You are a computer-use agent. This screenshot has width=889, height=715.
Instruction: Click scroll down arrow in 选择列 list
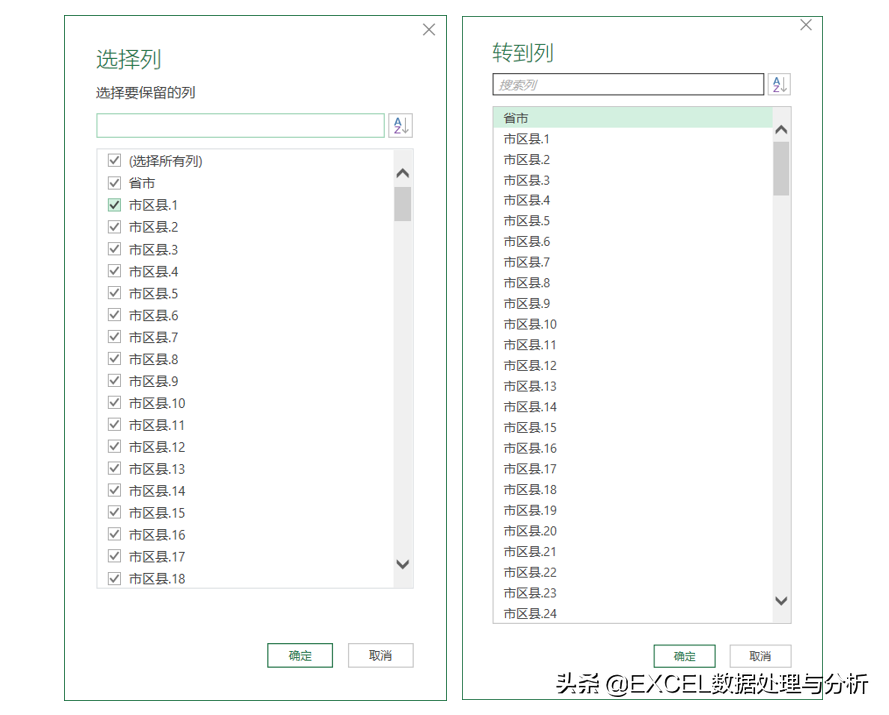click(403, 564)
